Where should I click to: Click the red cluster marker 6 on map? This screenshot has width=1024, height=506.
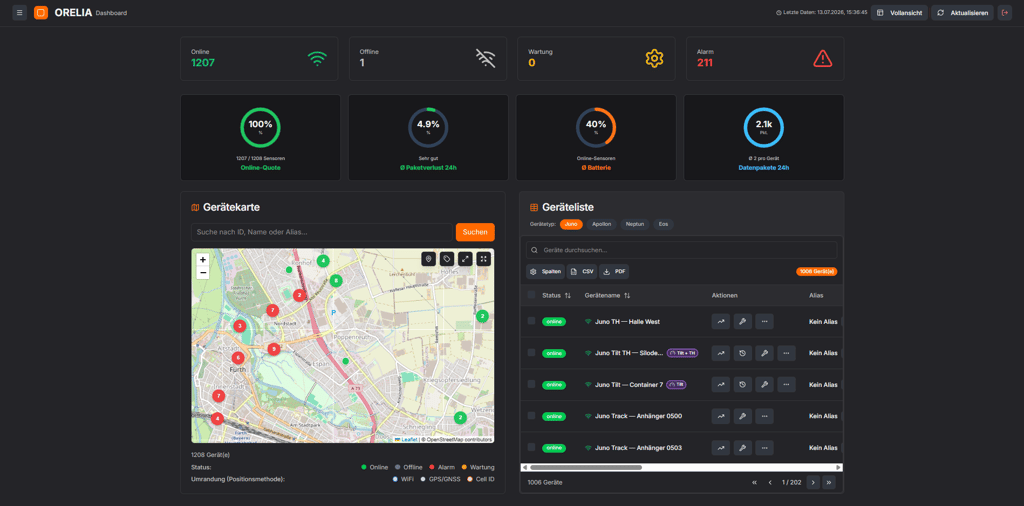[238, 358]
